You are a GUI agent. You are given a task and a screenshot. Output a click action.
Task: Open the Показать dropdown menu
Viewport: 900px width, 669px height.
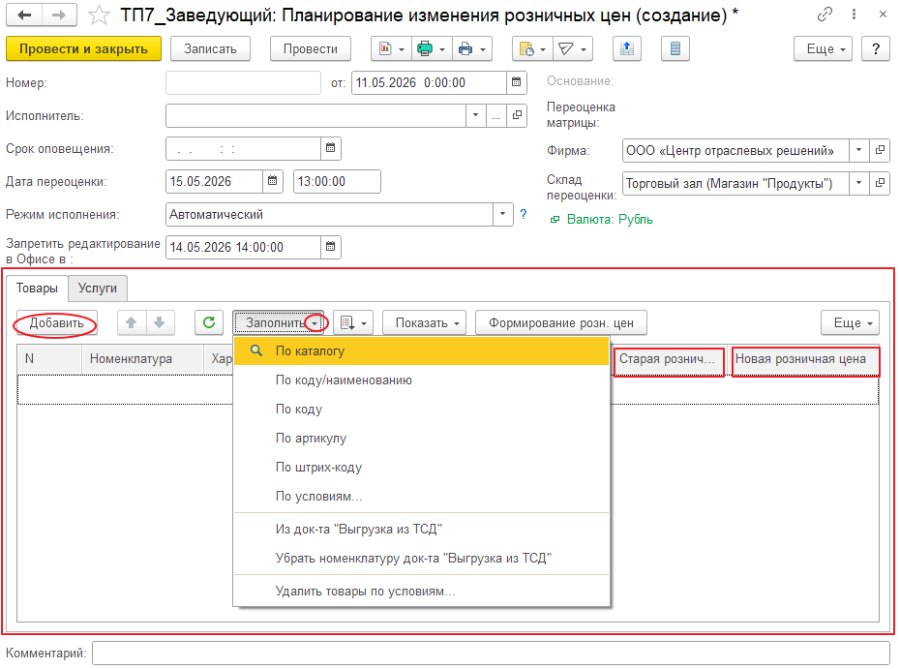pos(424,322)
